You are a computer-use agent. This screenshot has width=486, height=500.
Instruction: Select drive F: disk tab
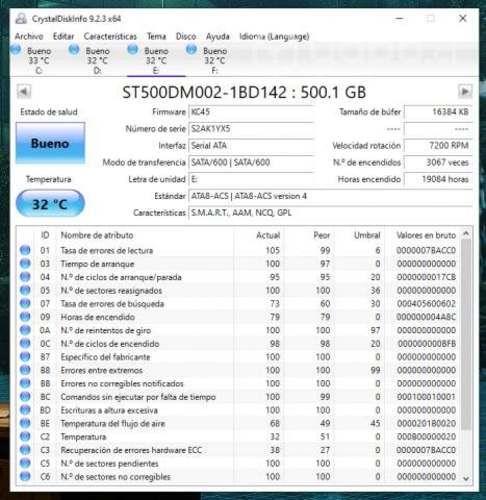pyautogui.click(x=214, y=60)
